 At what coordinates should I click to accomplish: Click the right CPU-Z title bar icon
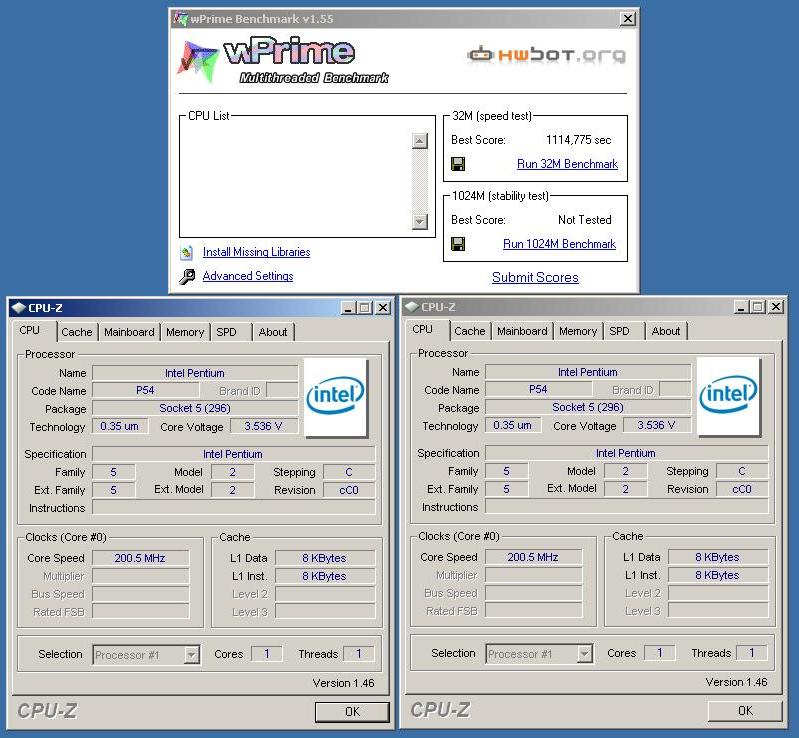click(412, 306)
